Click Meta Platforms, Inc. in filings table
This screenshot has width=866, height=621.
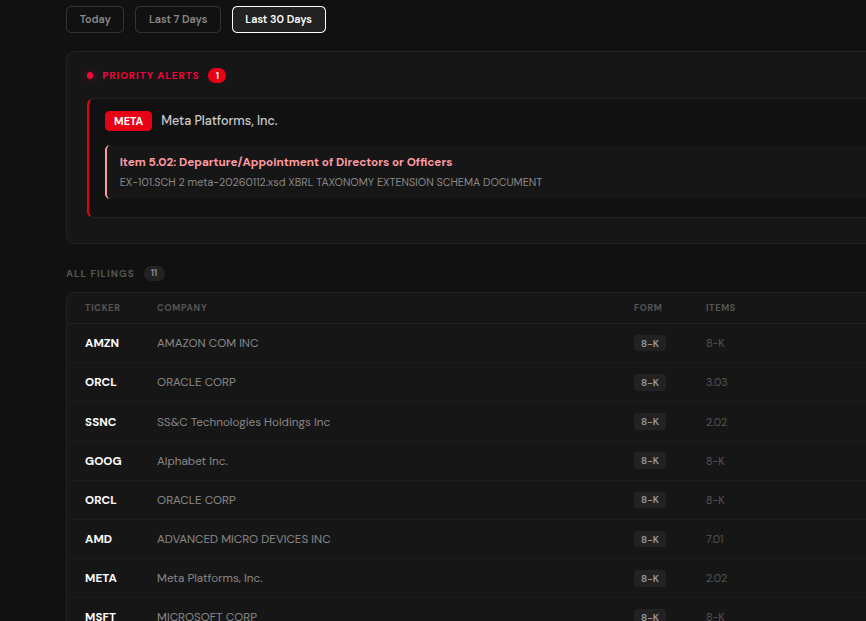[x=210, y=578]
